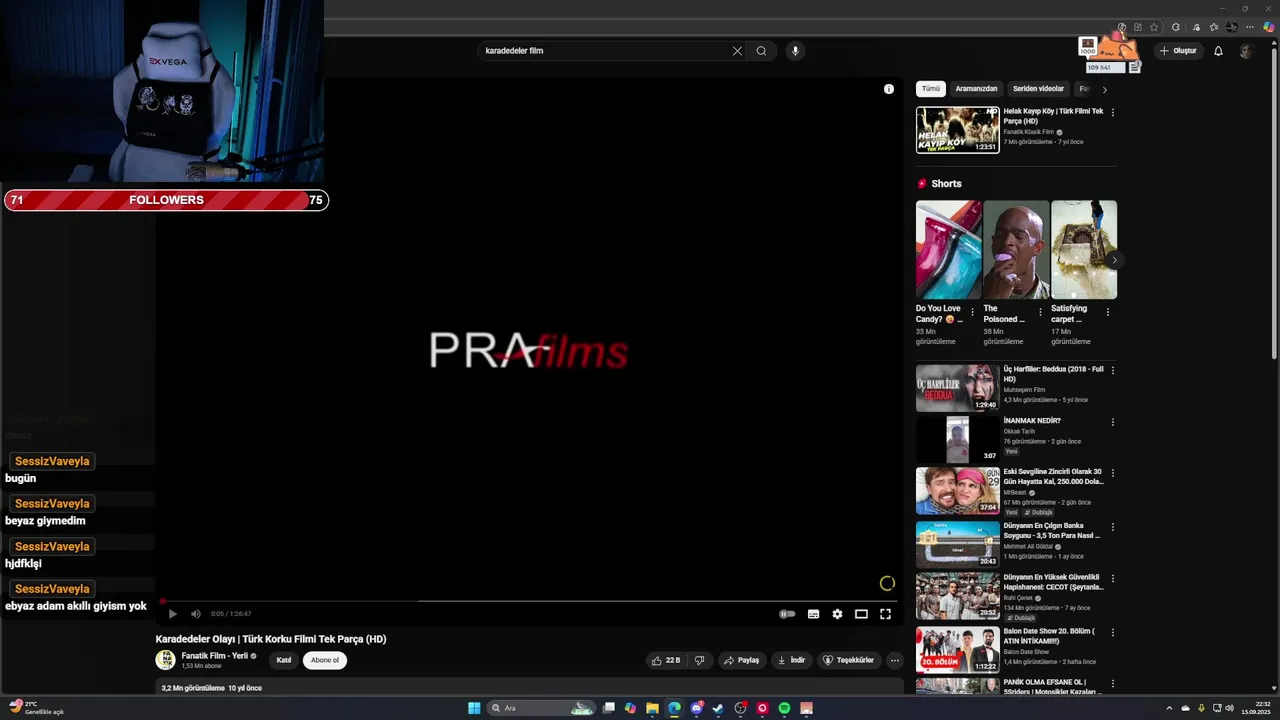Open options for Helak Kayıp Köy video

tap(1113, 112)
